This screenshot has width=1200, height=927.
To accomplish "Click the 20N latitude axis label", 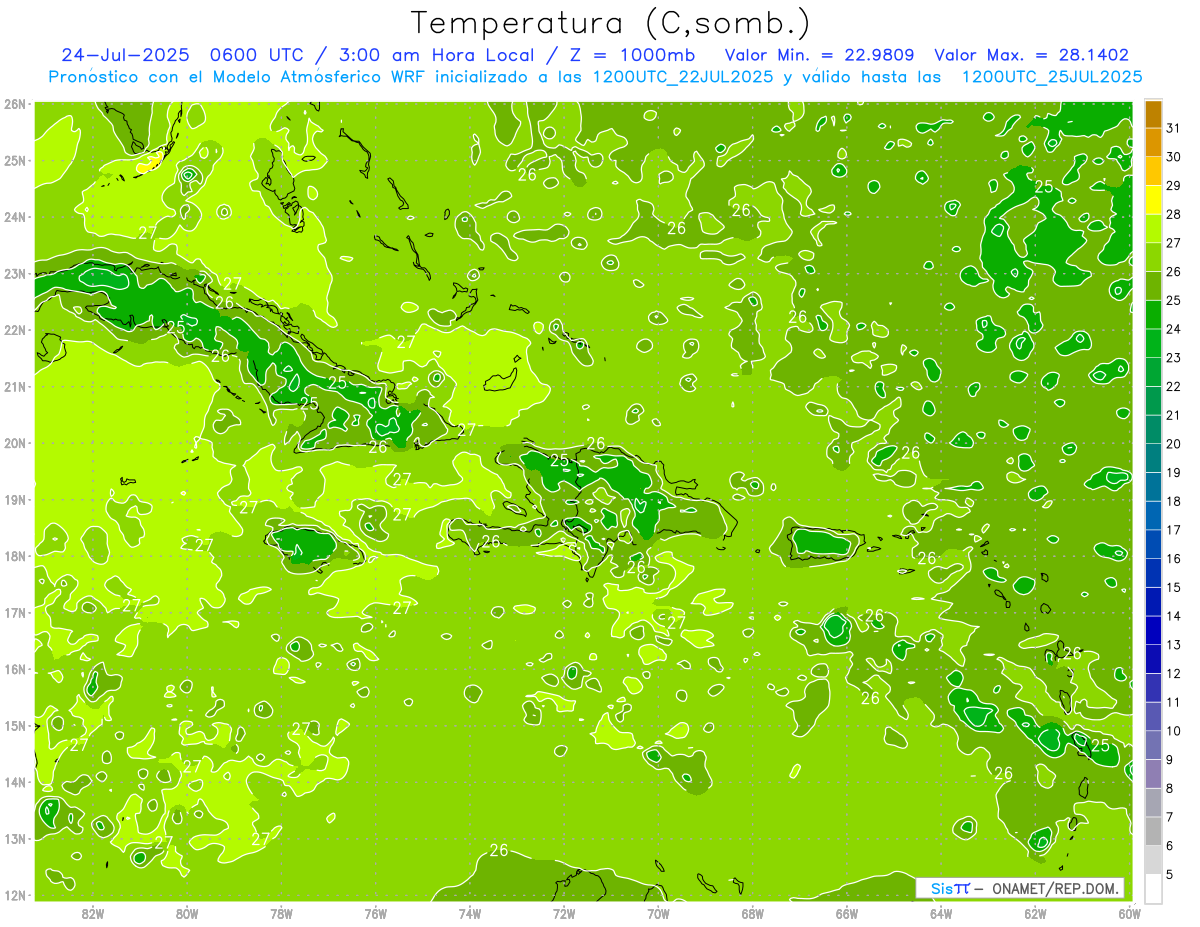I will 15,443.
